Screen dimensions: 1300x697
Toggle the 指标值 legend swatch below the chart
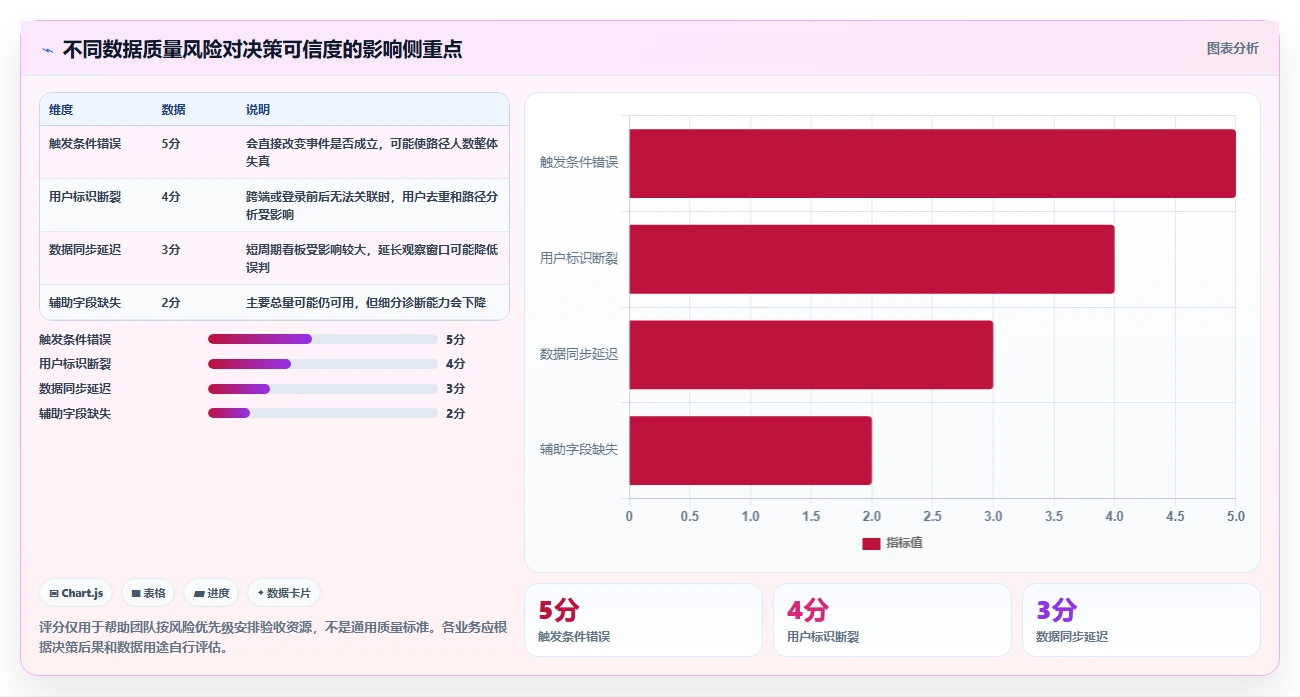[x=871, y=543]
